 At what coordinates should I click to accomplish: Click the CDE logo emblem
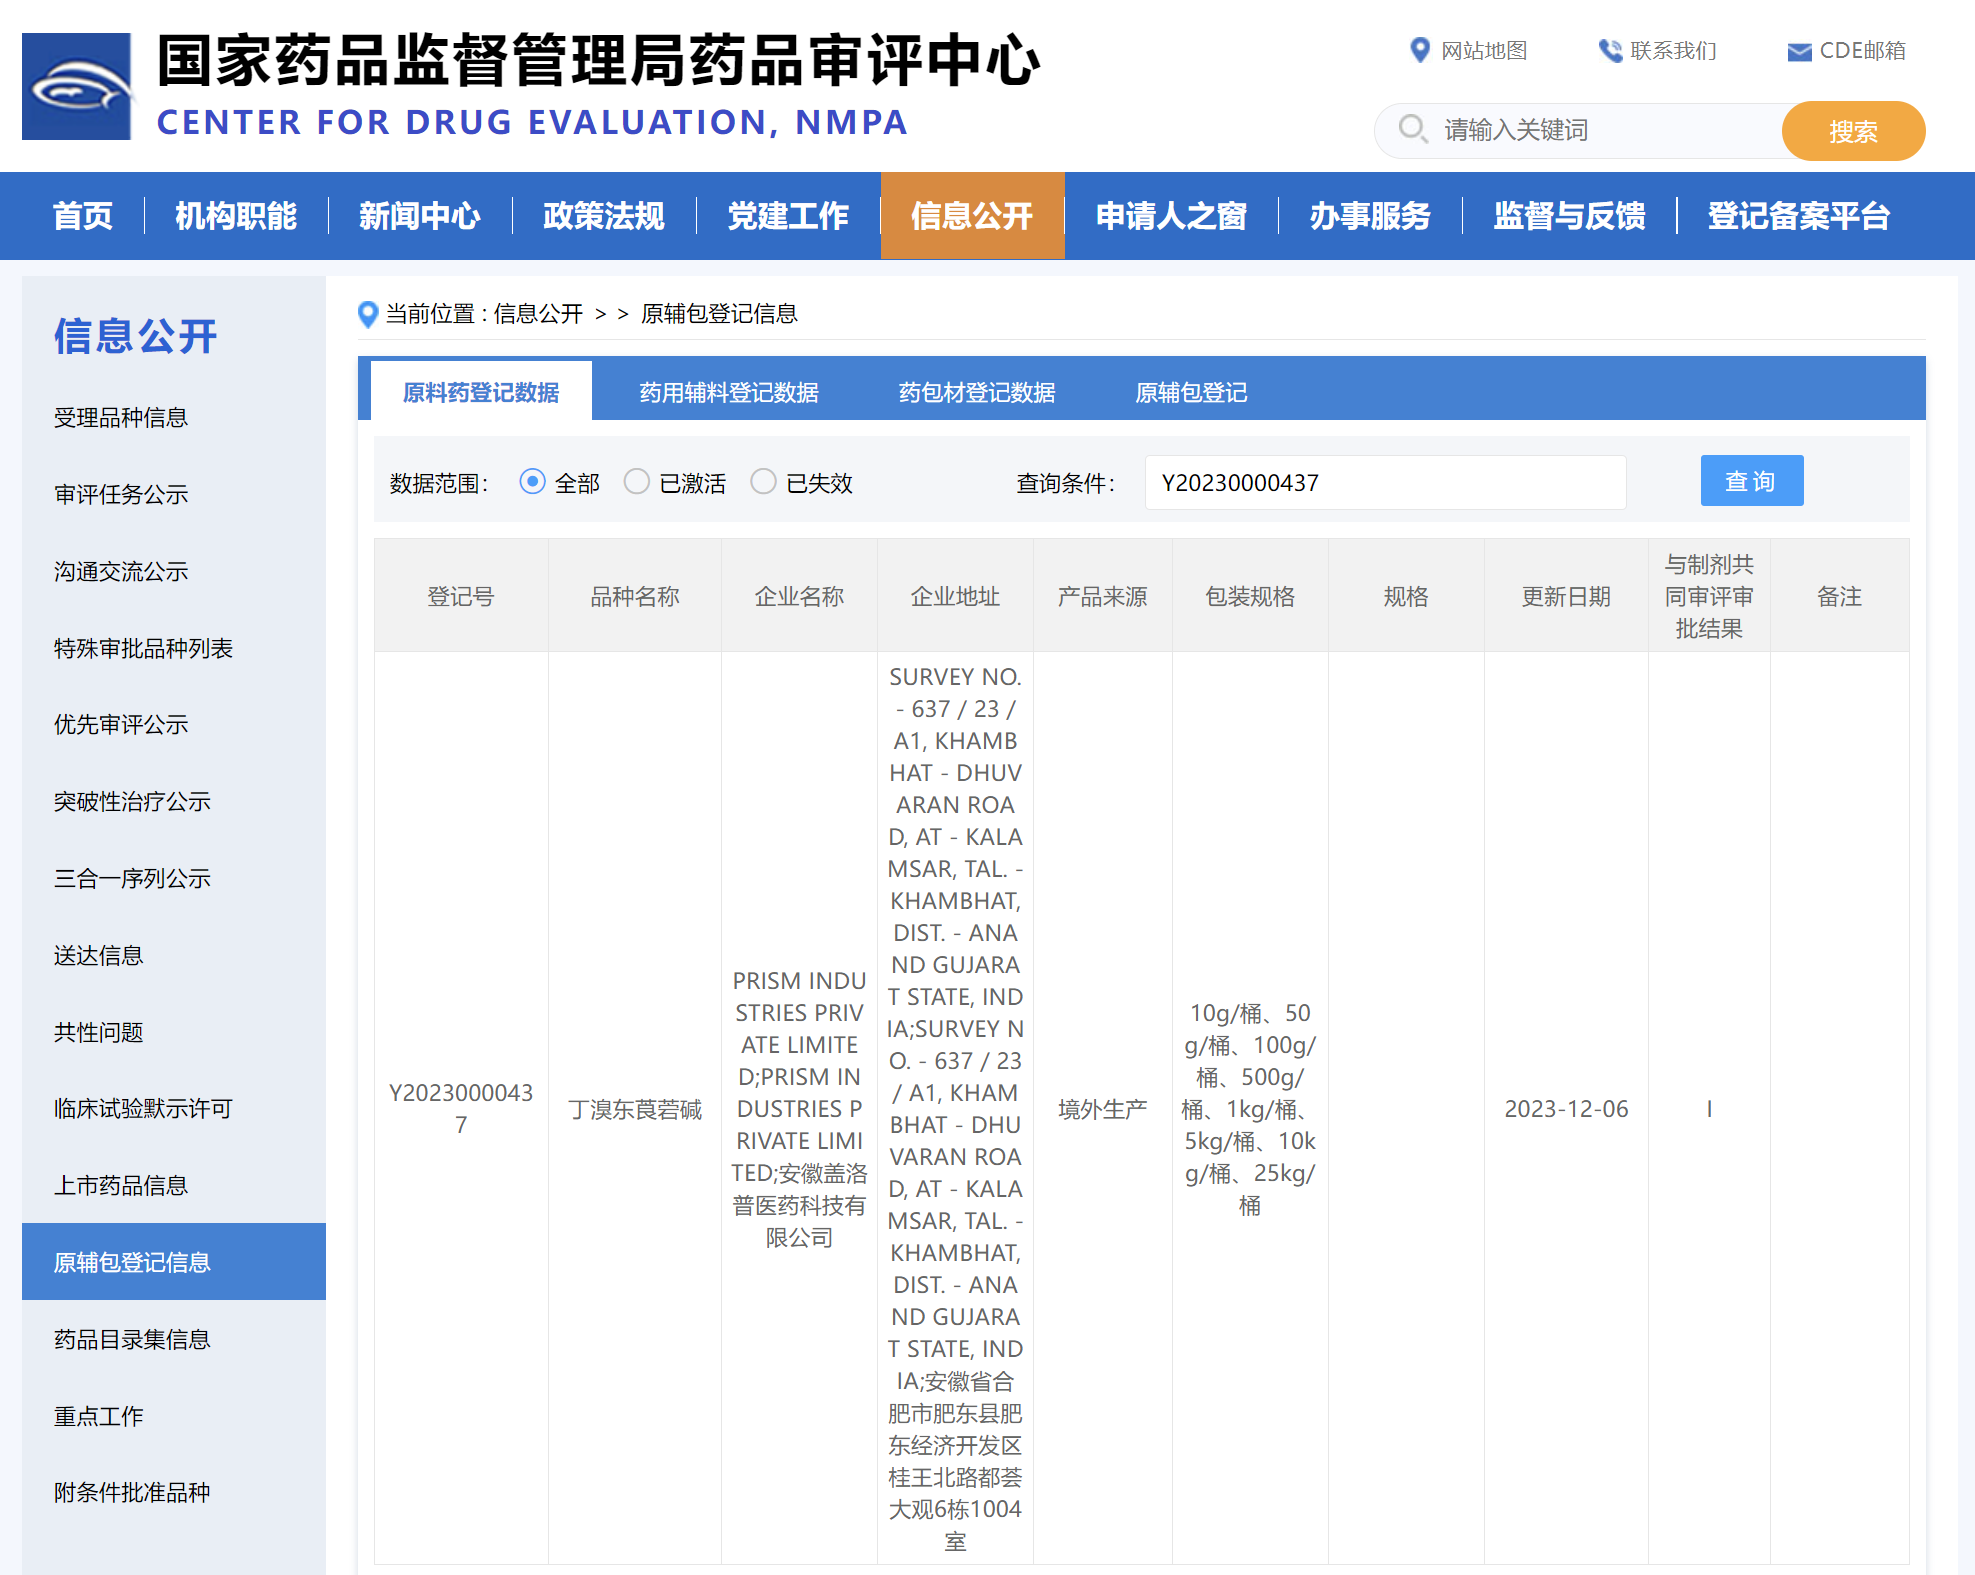pyautogui.click(x=77, y=87)
